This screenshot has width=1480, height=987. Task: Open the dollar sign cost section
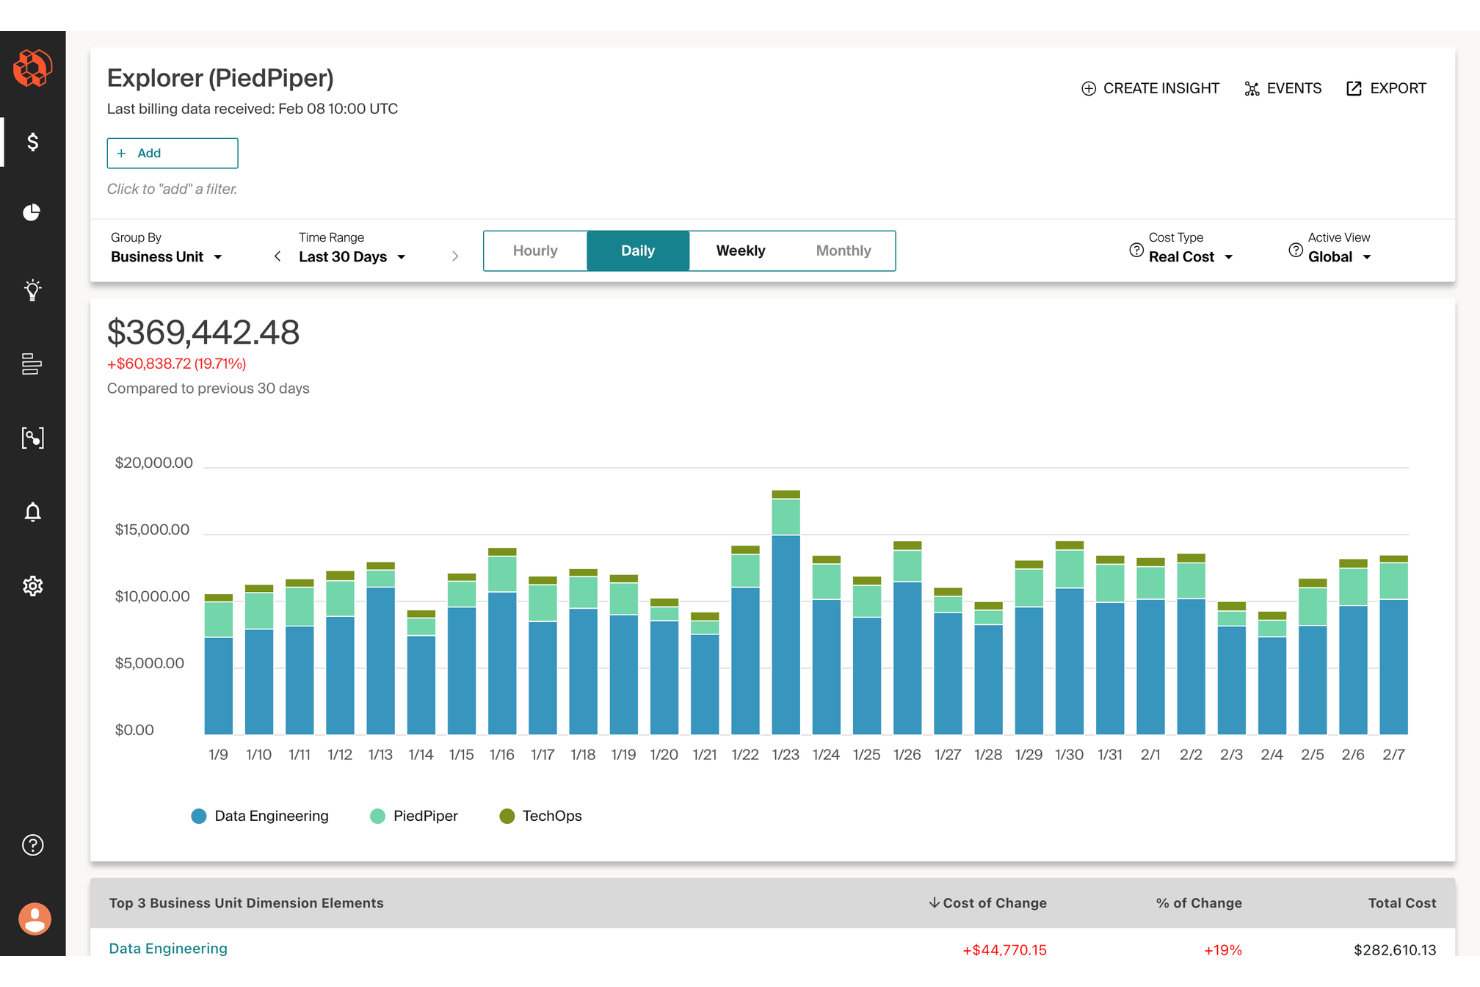point(32,142)
